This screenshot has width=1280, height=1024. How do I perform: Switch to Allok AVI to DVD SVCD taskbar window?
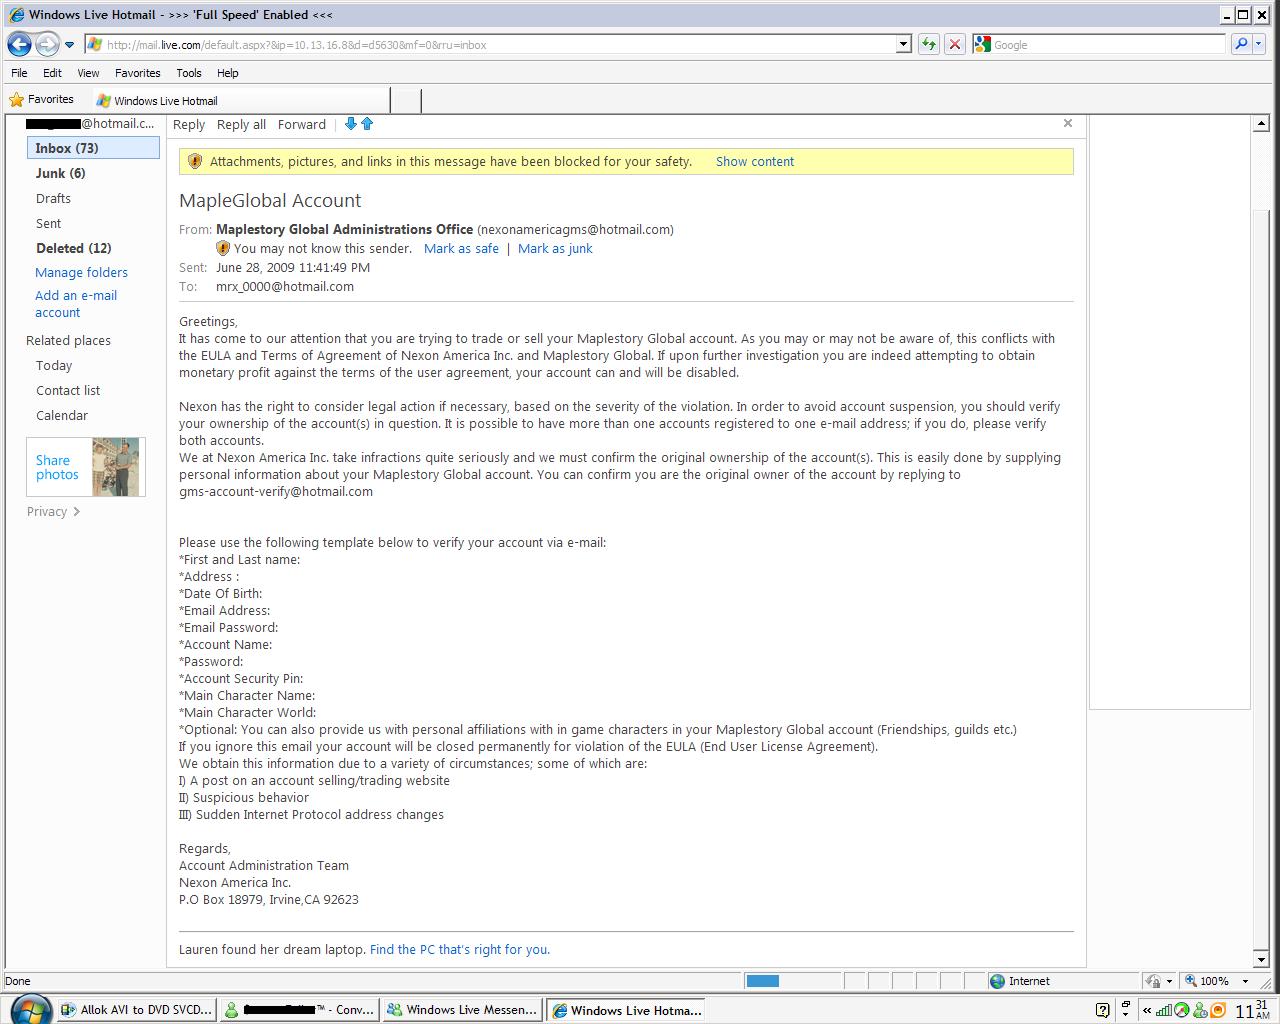tap(136, 1010)
